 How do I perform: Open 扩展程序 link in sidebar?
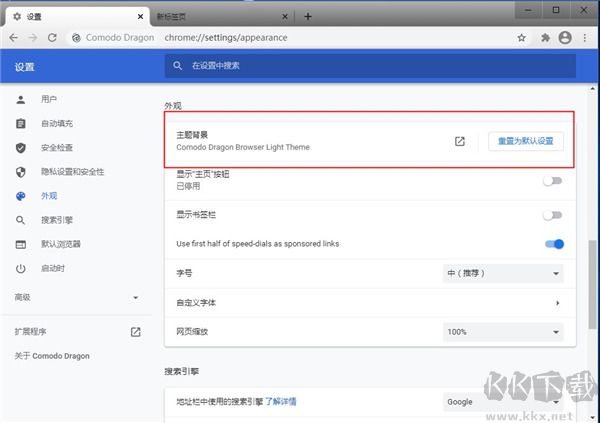click(30, 332)
